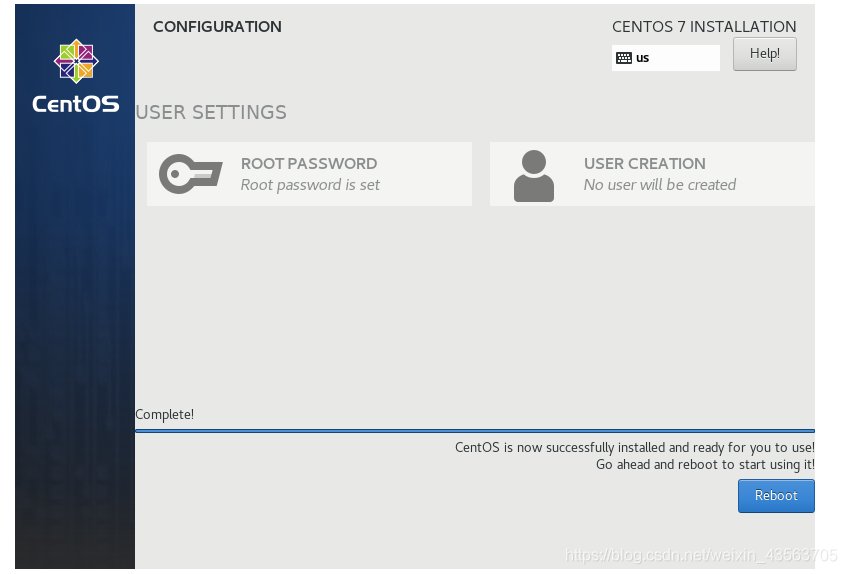Click the CentOS wordmark in the sidebar
The height and width of the screenshot is (574, 847).
click(76, 104)
